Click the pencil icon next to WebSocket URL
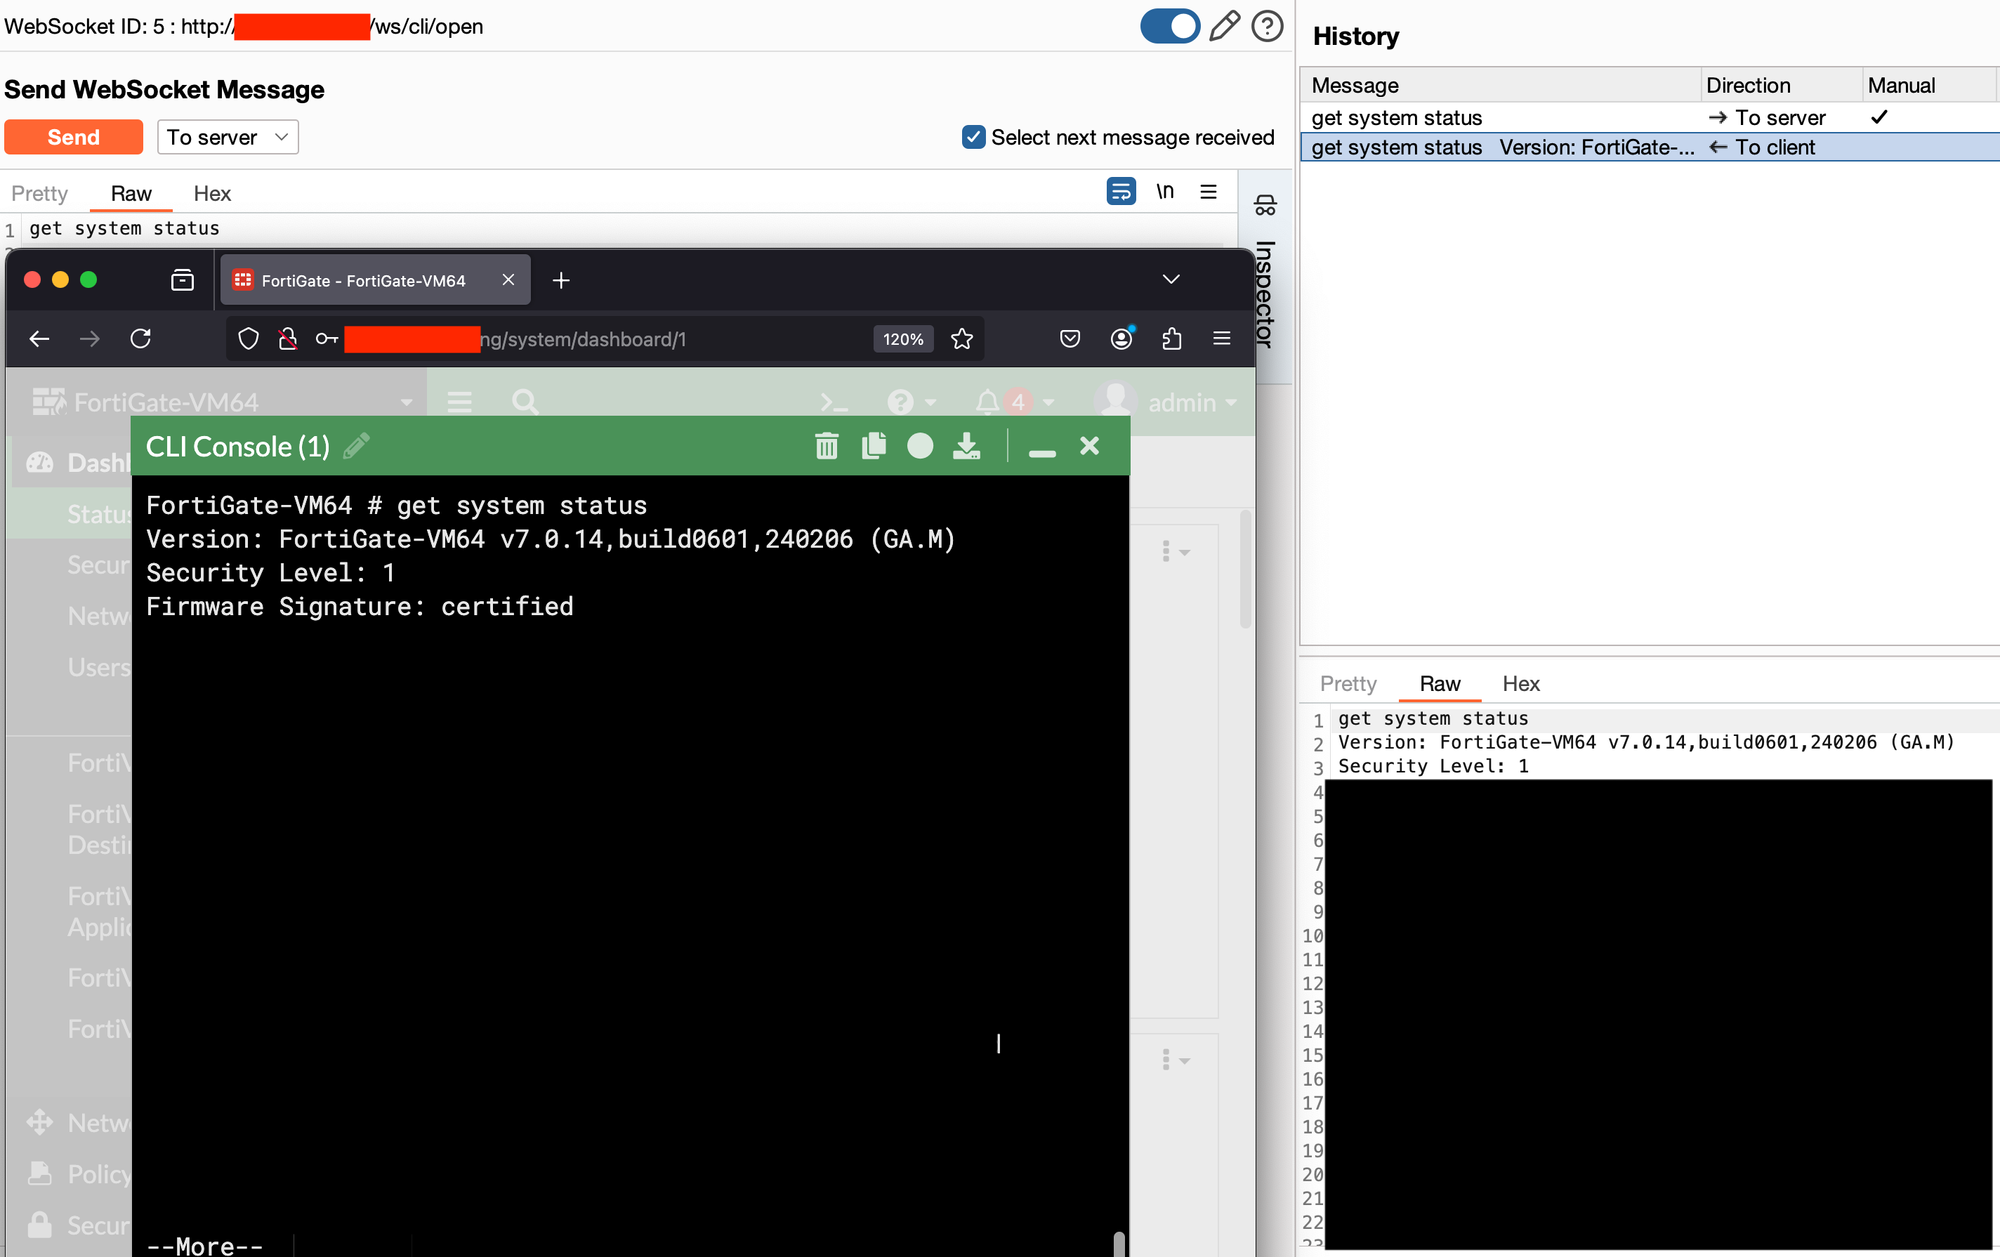The height and width of the screenshot is (1257, 2000). coord(1224,26)
